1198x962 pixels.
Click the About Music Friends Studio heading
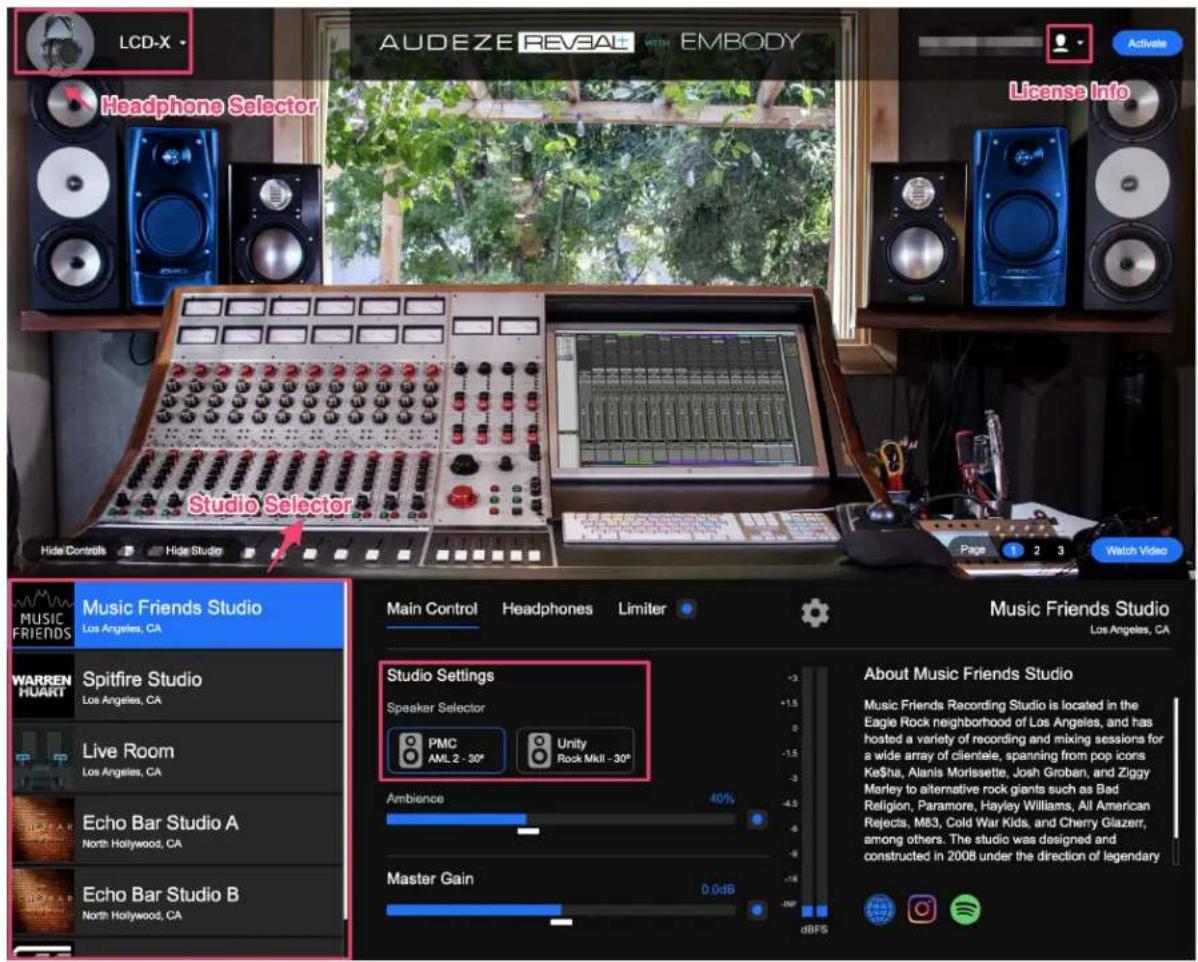968,674
